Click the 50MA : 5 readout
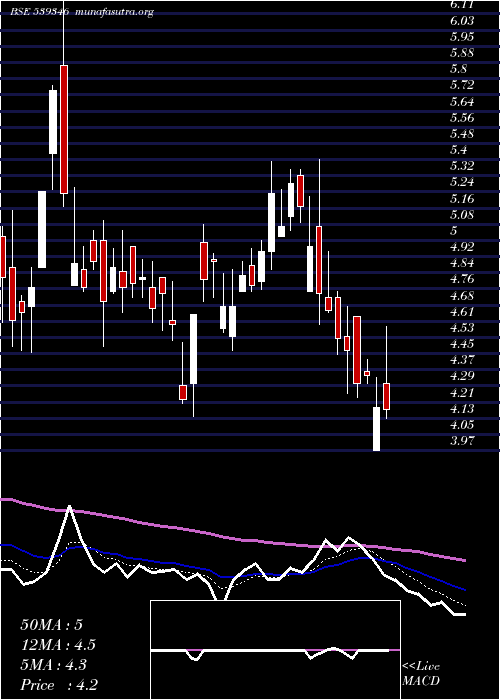Image resolution: width=500 pixels, height=700 pixels. pos(51,625)
